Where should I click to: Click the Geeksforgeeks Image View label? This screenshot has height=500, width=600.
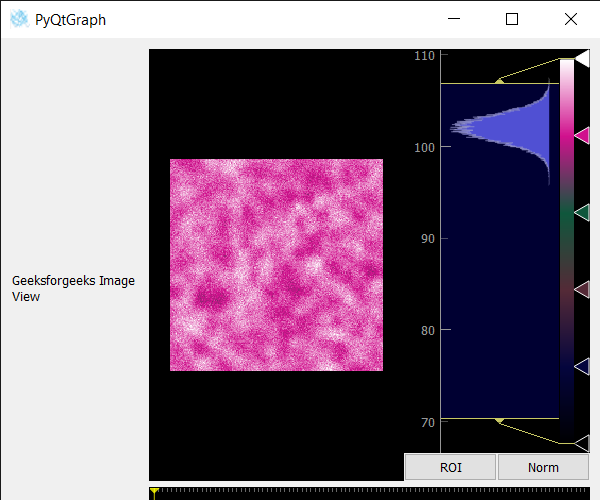point(73,288)
